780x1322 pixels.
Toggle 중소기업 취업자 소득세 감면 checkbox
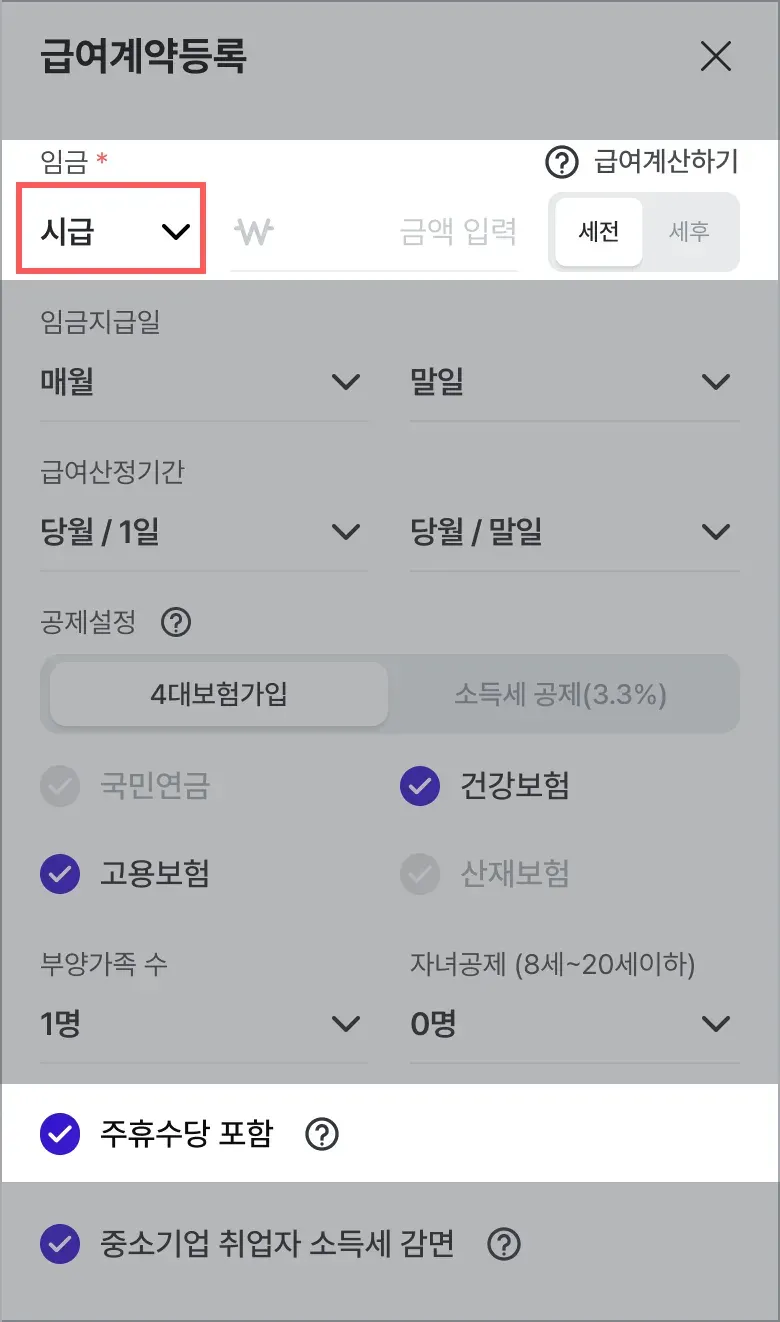[x=60, y=1245]
